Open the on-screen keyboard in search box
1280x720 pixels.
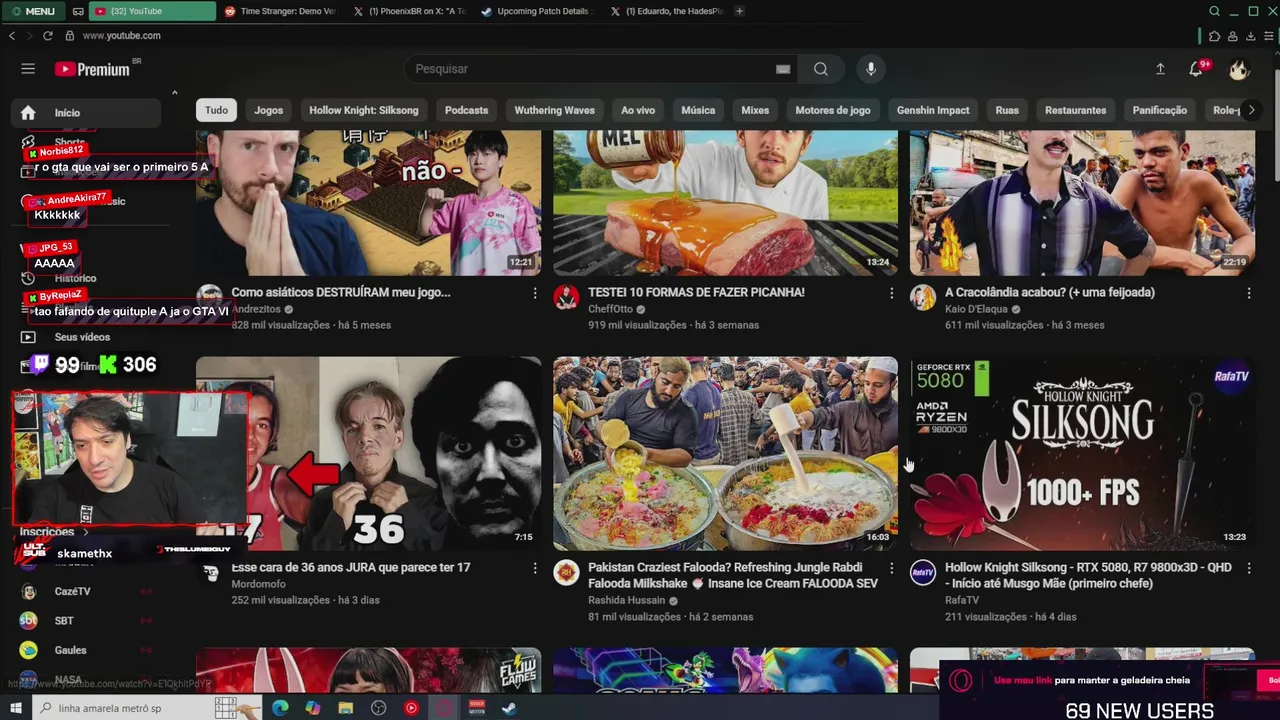click(x=783, y=69)
